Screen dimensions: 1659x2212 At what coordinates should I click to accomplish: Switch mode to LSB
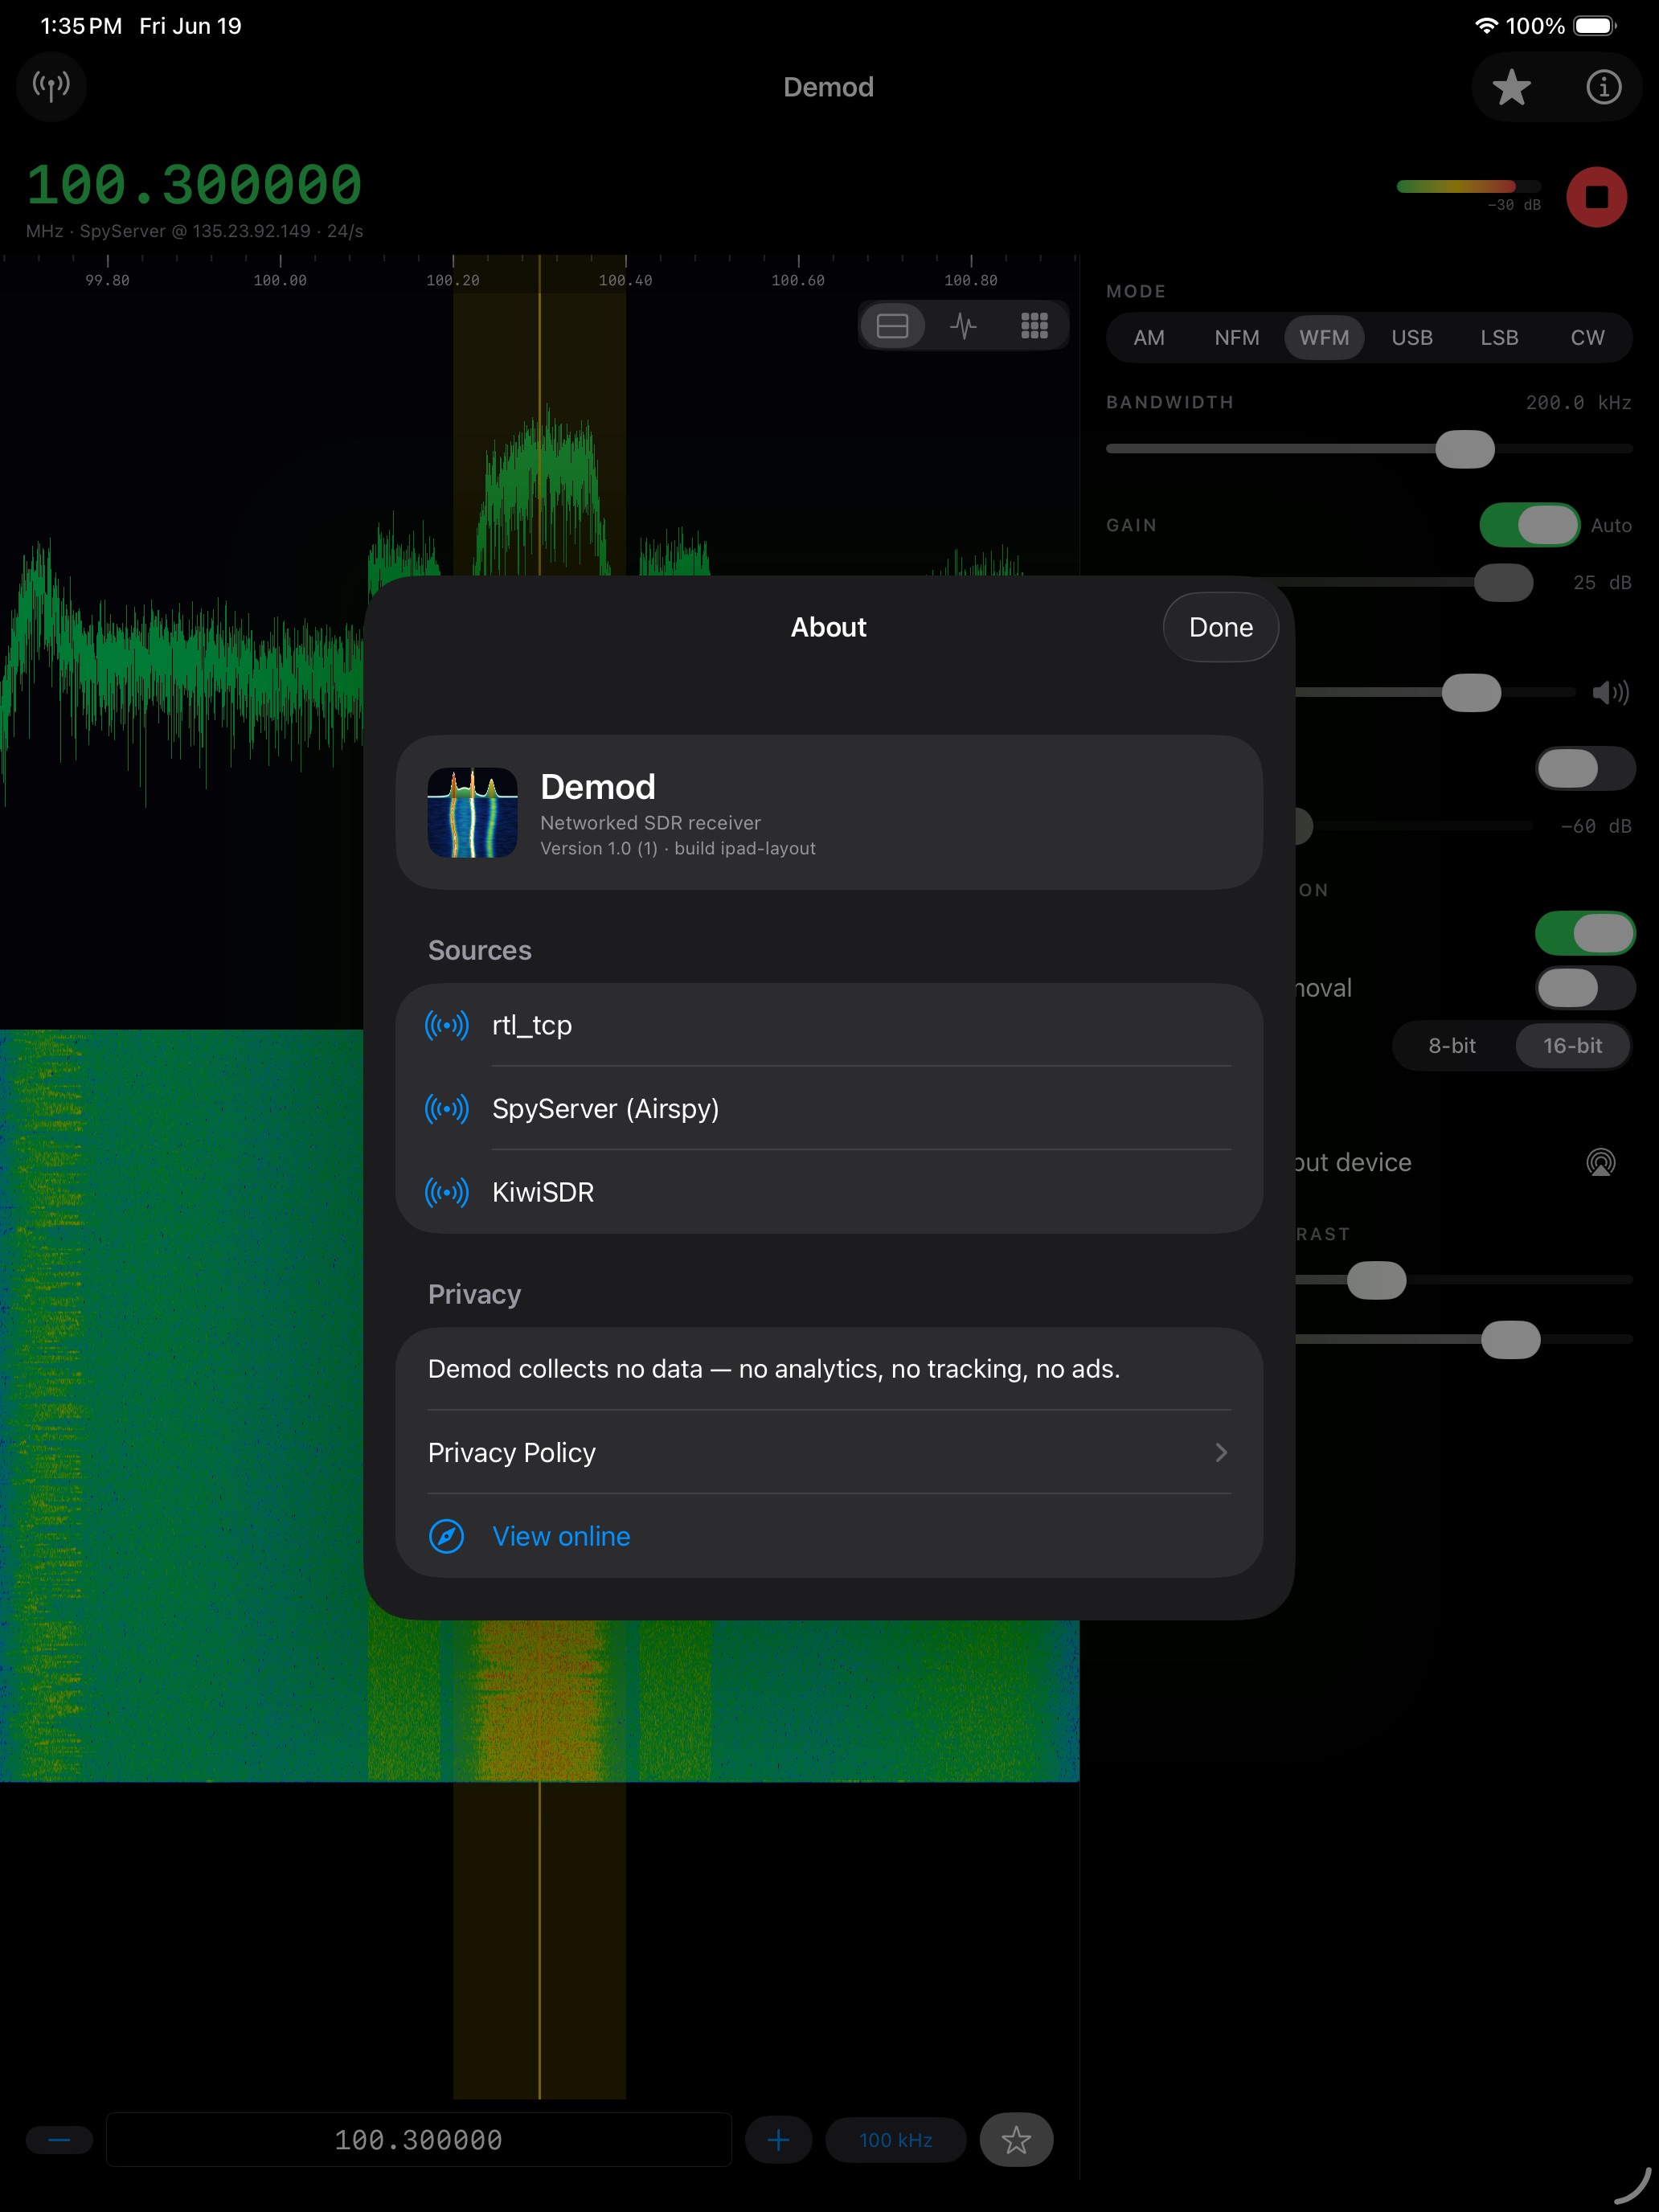1499,337
